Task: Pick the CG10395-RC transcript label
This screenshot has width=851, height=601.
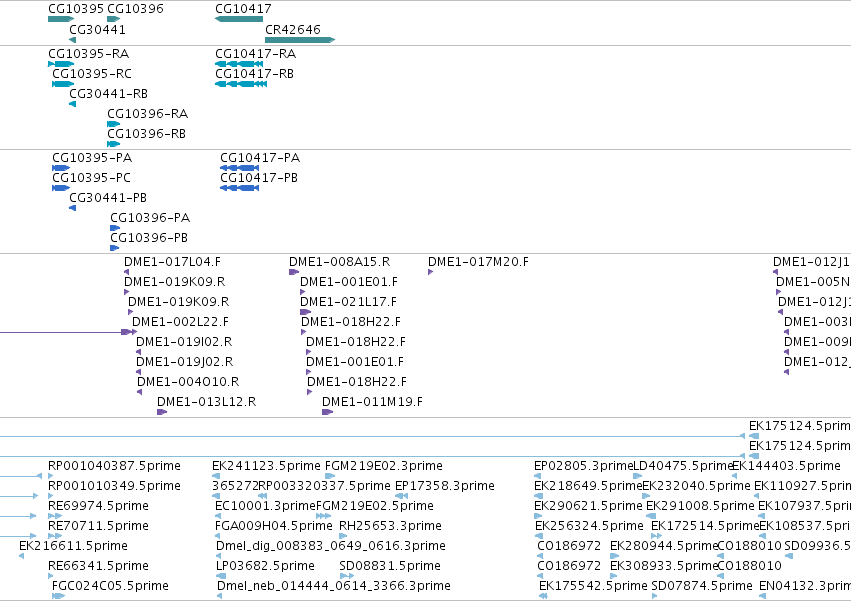Action: click(92, 74)
